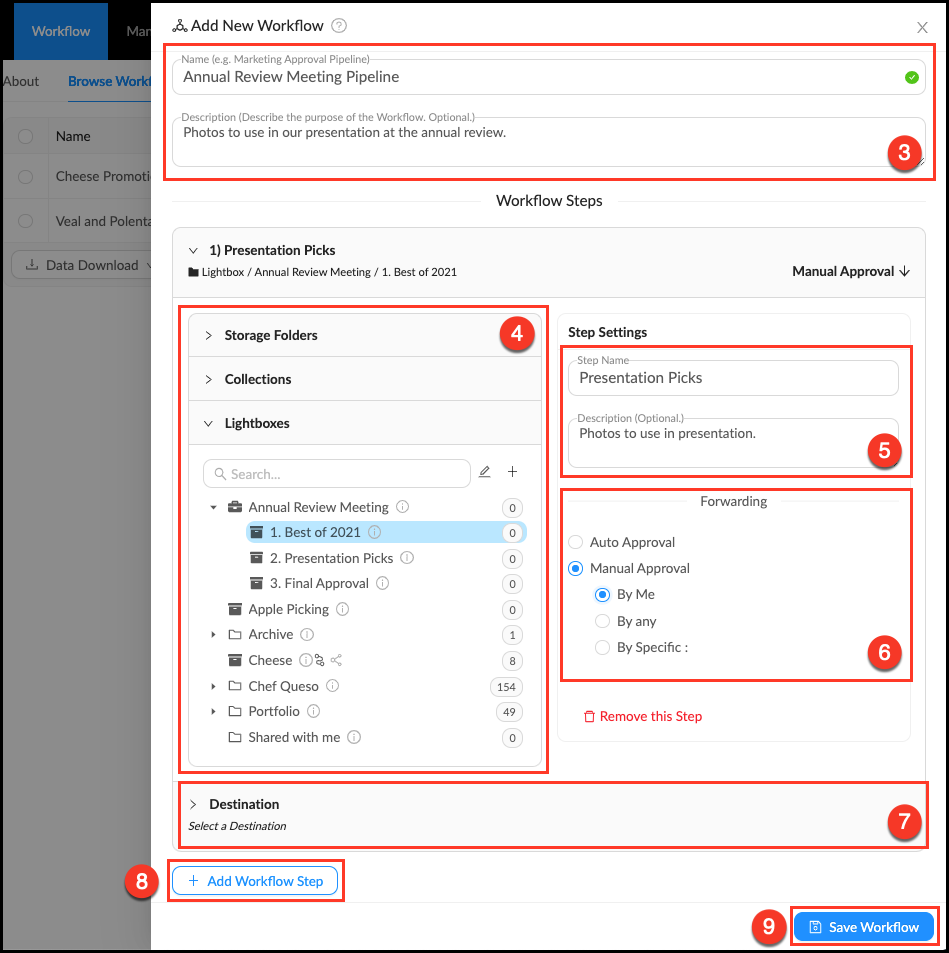
Task: Expand the Archive folder tree node
Action: tap(213, 635)
